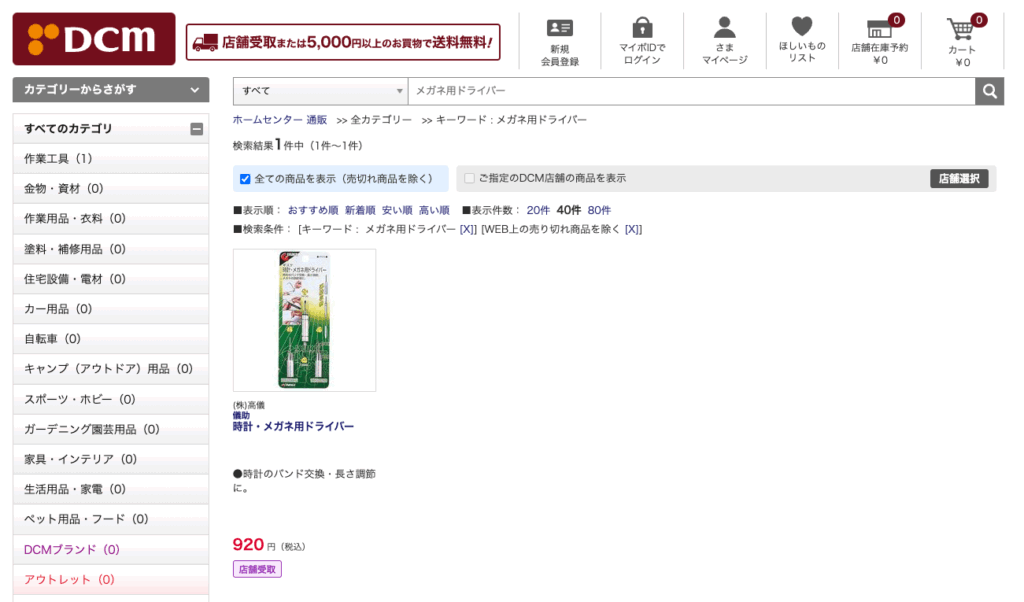Open the store stock reservation icon
Viewport: 1024px width, 602px height.
click(879, 28)
